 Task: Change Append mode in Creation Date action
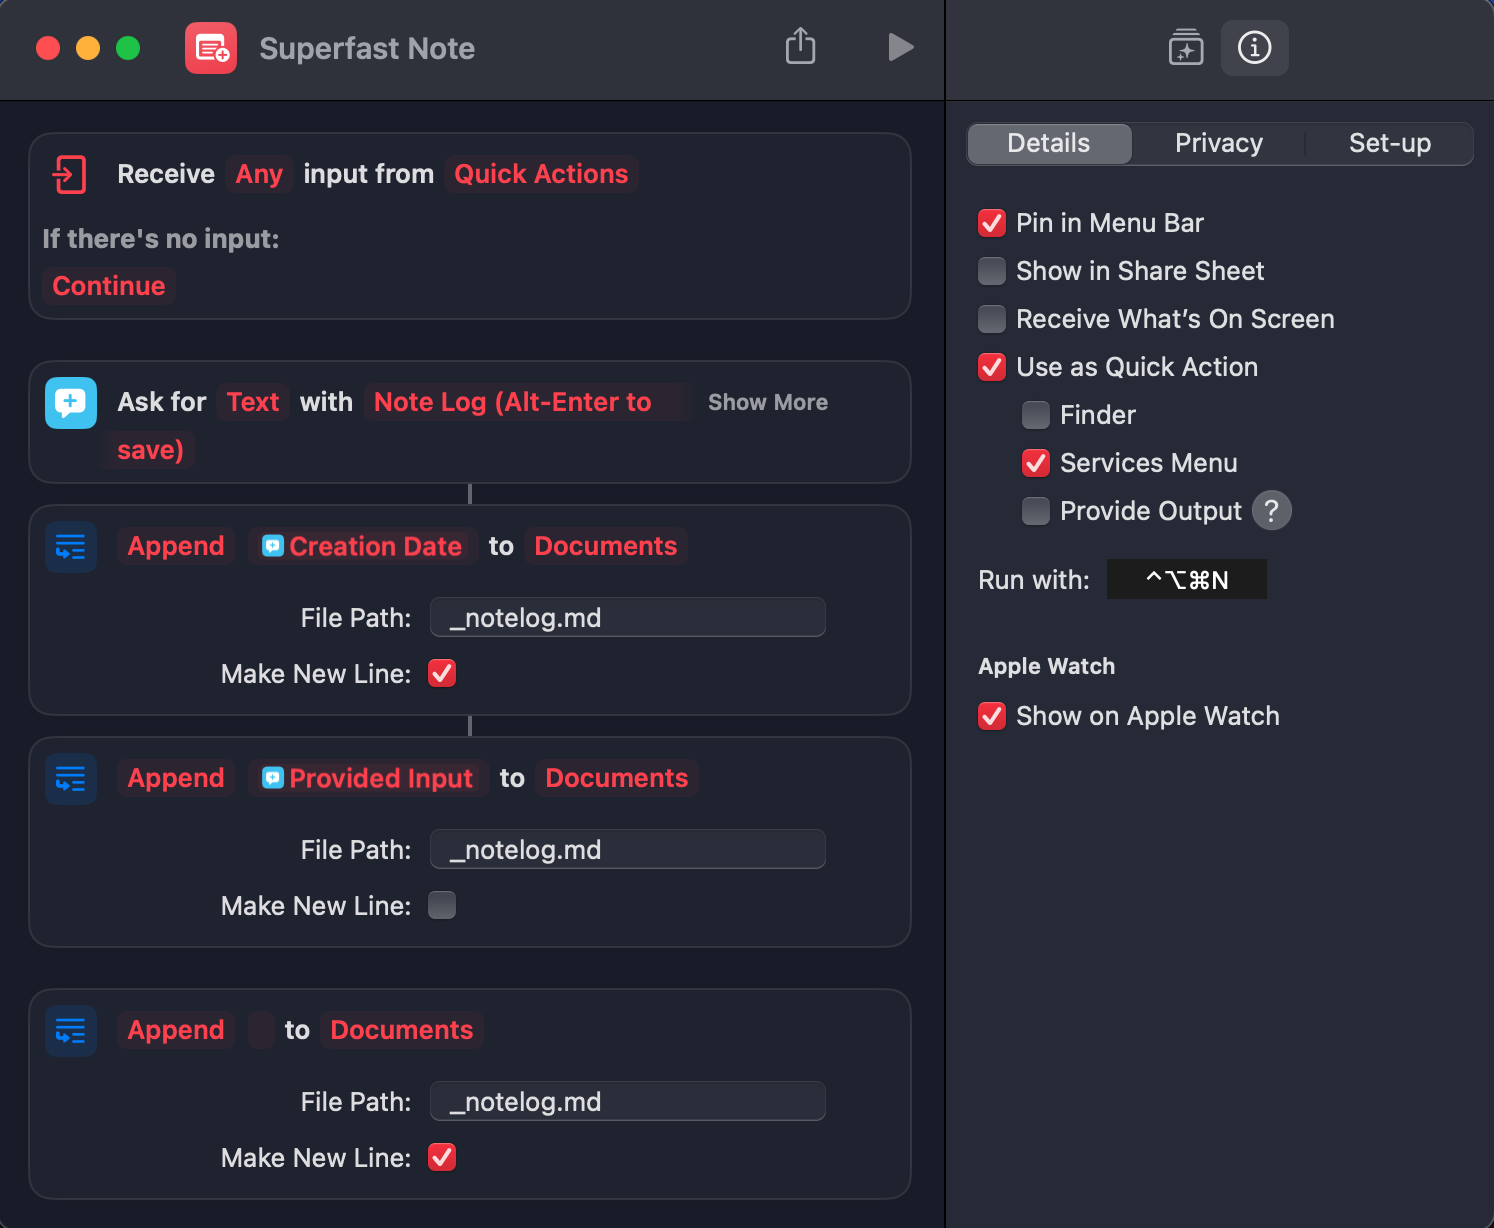176,546
